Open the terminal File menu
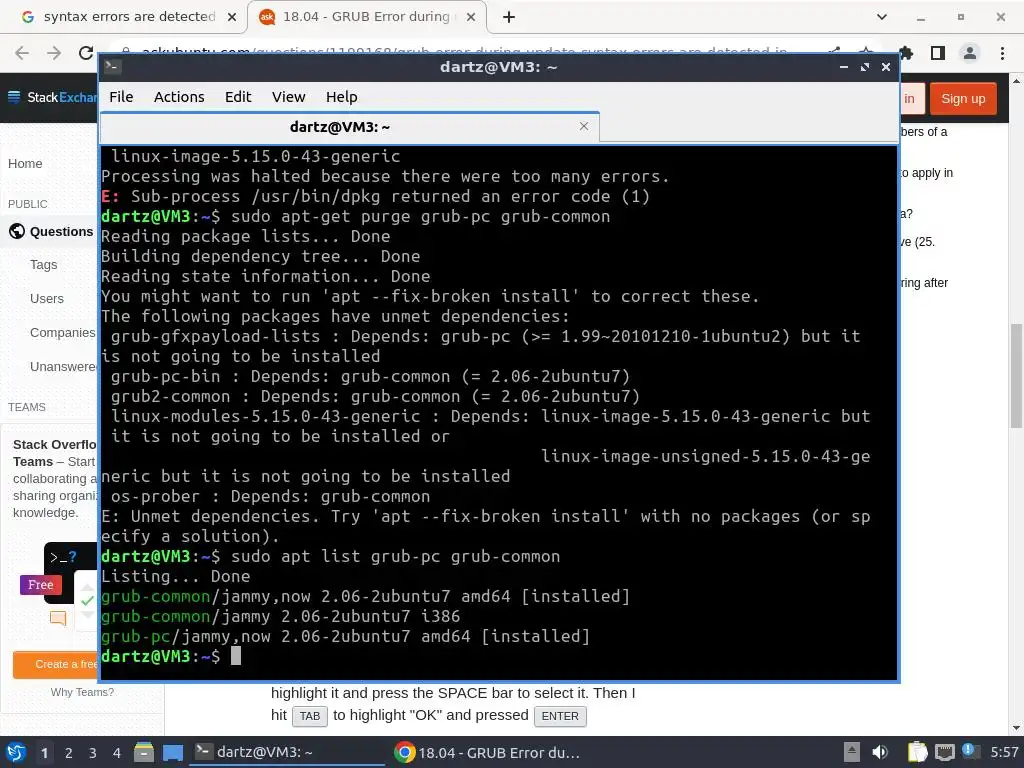This screenshot has height=768, width=1024. click(121, 97)
